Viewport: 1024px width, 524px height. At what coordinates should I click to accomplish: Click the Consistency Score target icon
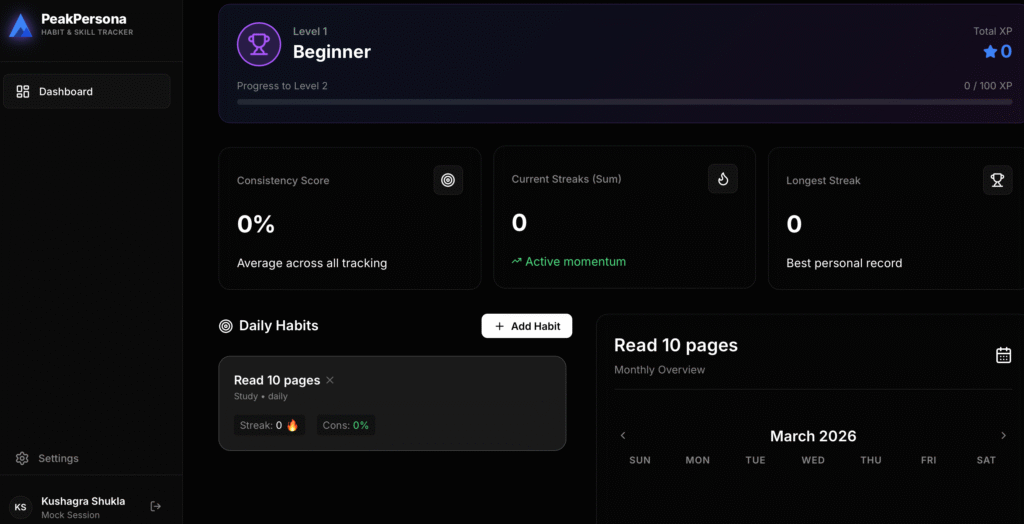[x=448, y=180]
